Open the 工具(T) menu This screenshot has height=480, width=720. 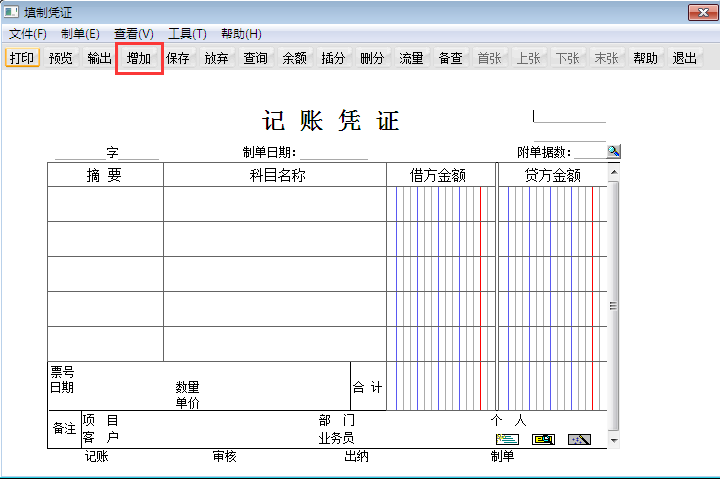[187, 34]
